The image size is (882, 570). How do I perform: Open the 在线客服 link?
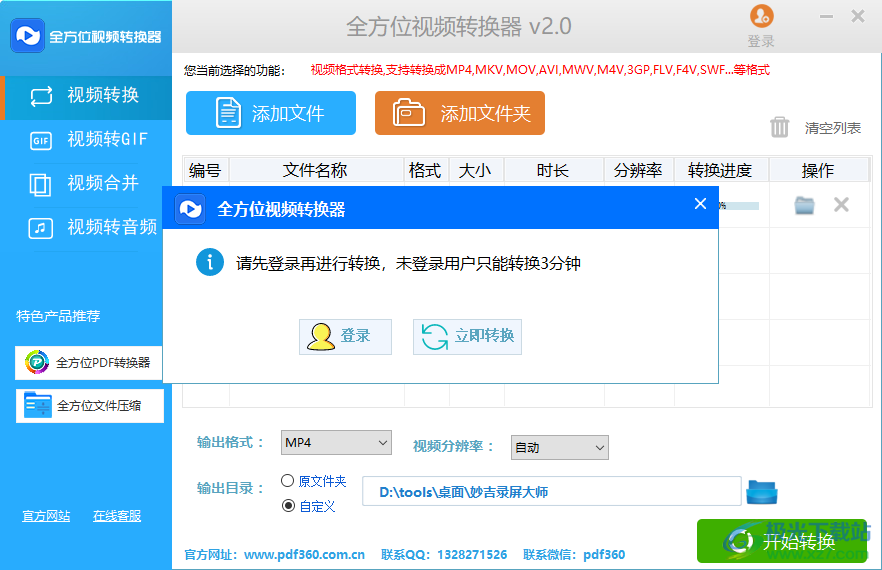[x=117, y=515]
